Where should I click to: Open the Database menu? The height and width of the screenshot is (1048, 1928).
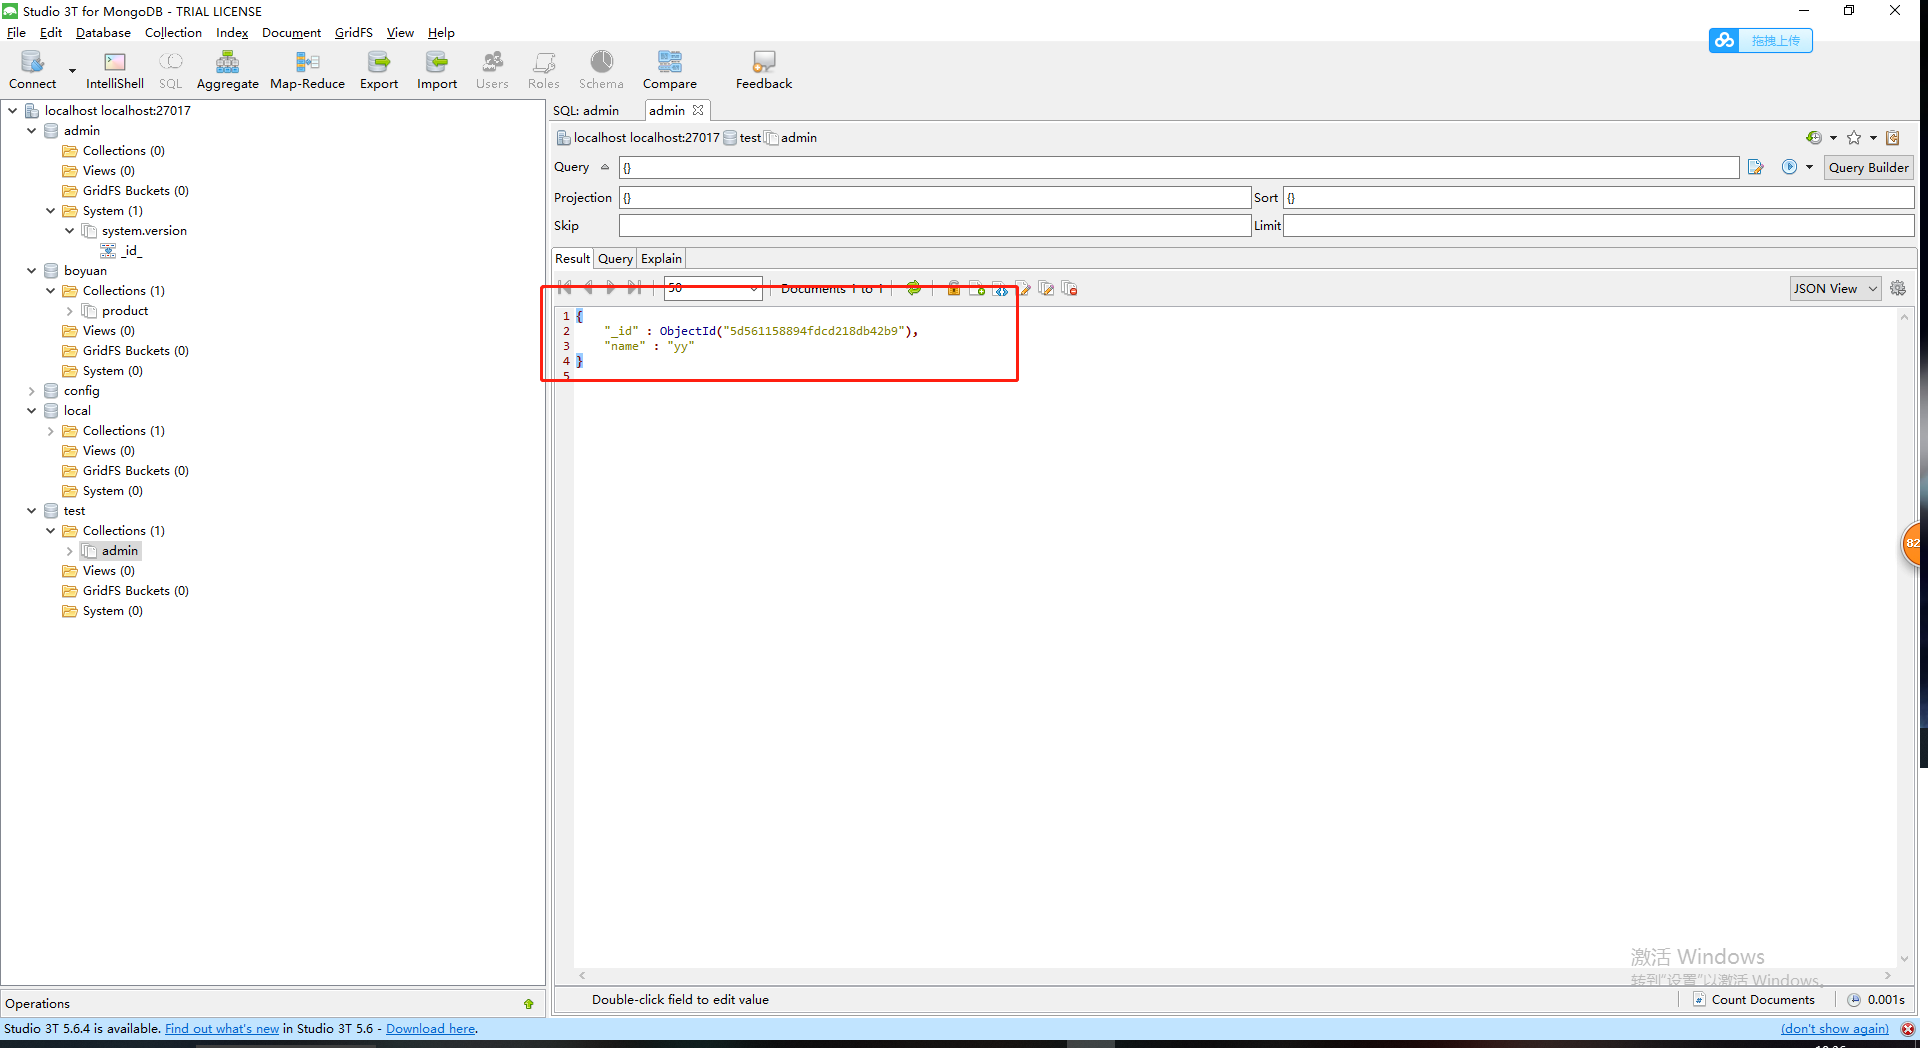[x=103, y=32]
